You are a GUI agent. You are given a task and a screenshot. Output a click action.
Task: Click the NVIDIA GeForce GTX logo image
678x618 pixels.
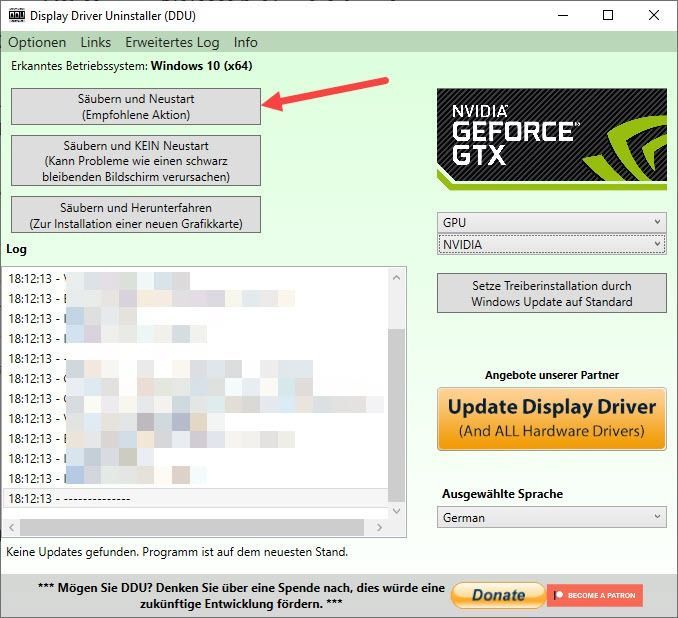click(x=552, y=139)
